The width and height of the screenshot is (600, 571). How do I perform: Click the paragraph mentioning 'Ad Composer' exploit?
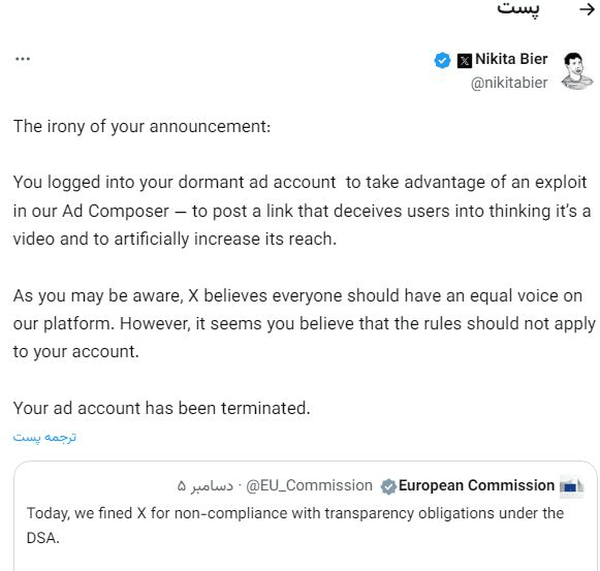click(300, 211)
